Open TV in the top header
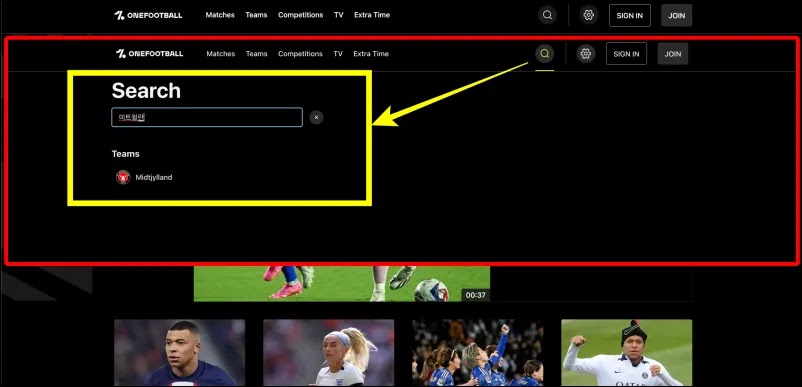The image size is (802, 387). pyautogui.click(x=339, y=15)
